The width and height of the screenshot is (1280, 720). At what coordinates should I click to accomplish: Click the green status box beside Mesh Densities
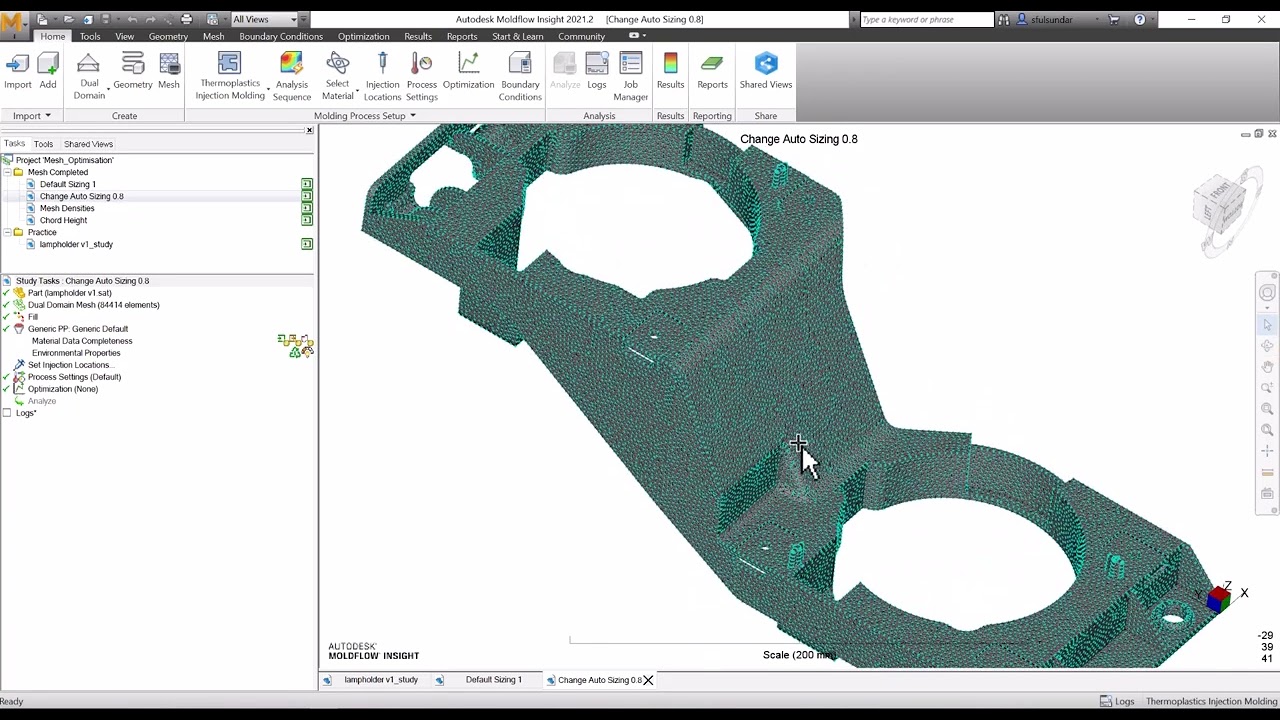pos(307,208)
